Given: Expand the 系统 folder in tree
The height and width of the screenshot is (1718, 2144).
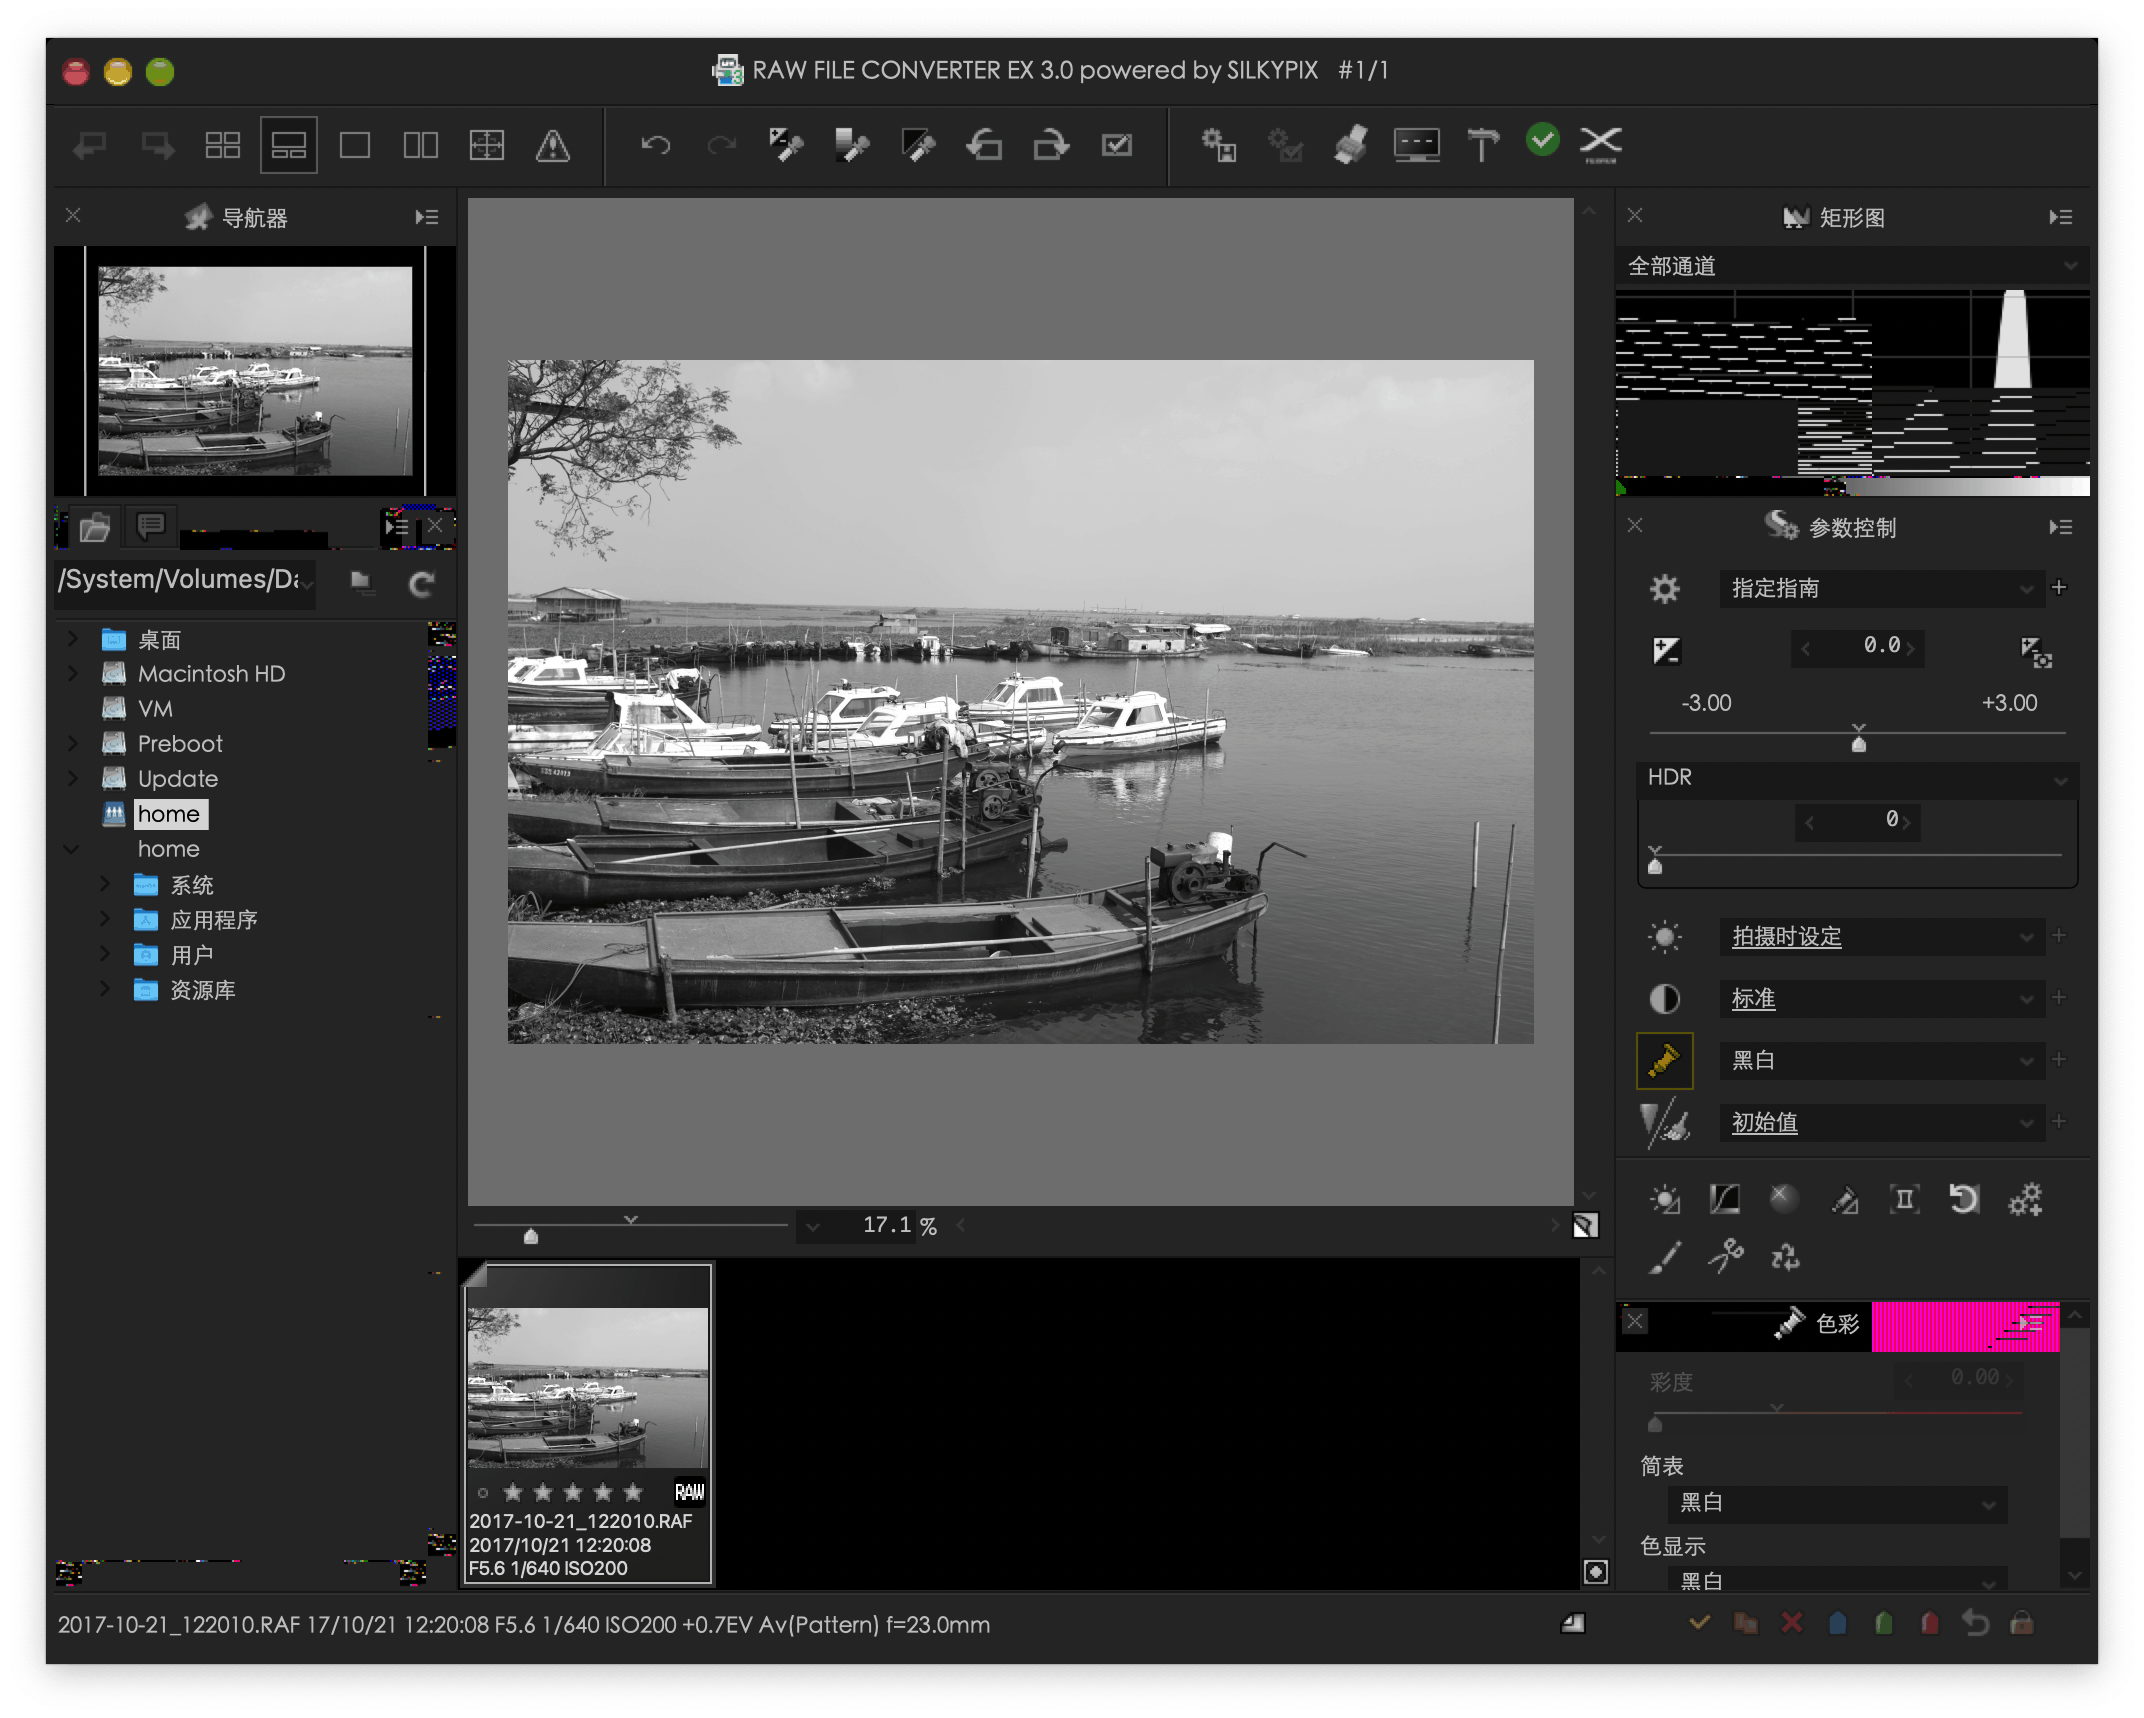Looking at the screenshot, I should [x=105, y=884].
